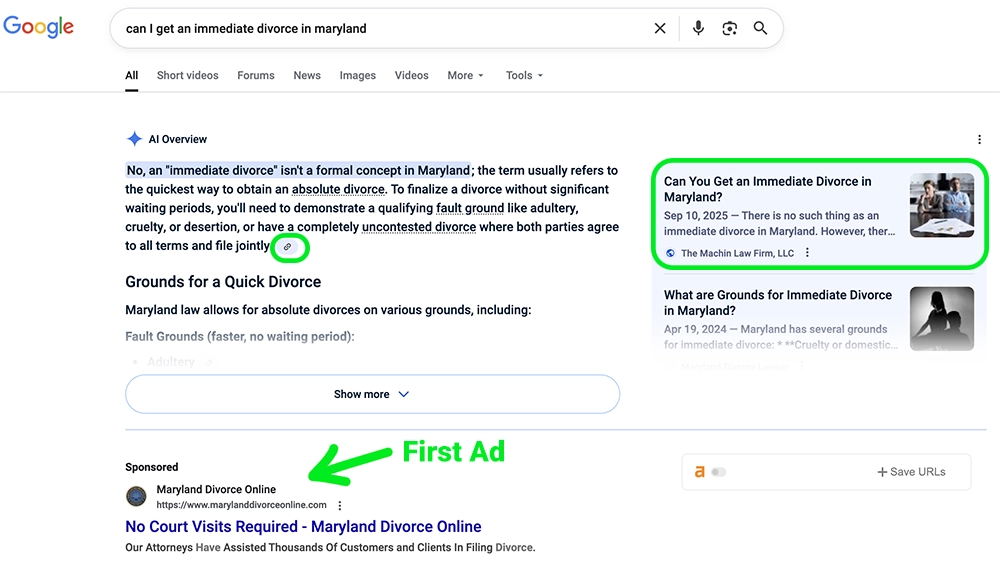Go to the News tab

[307, 75]
